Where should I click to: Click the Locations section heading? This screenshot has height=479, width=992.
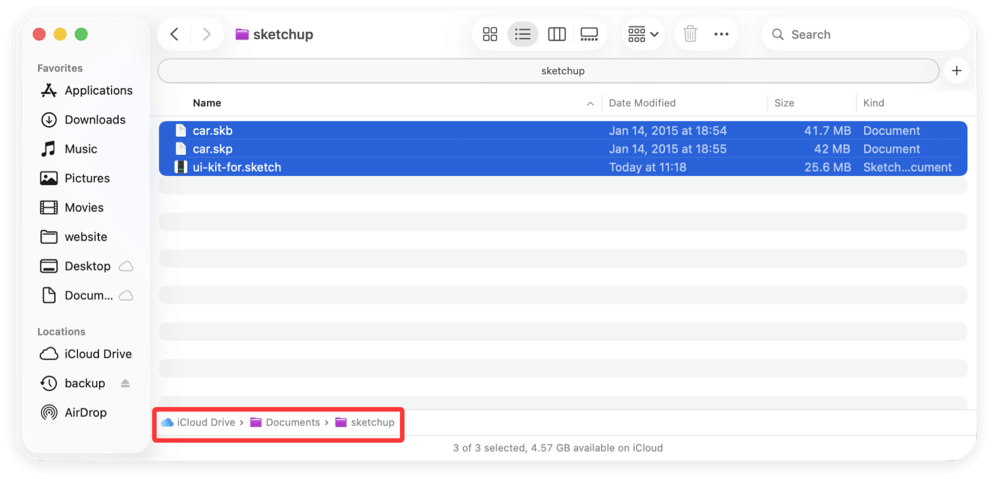(x=61, y=332)
